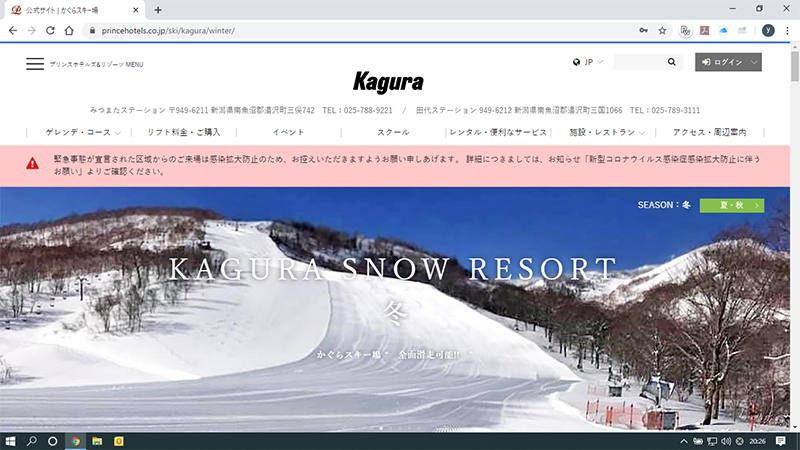Switch to Chrome on the taskbar
Screen dimensions: 800x450
point(76,441)
